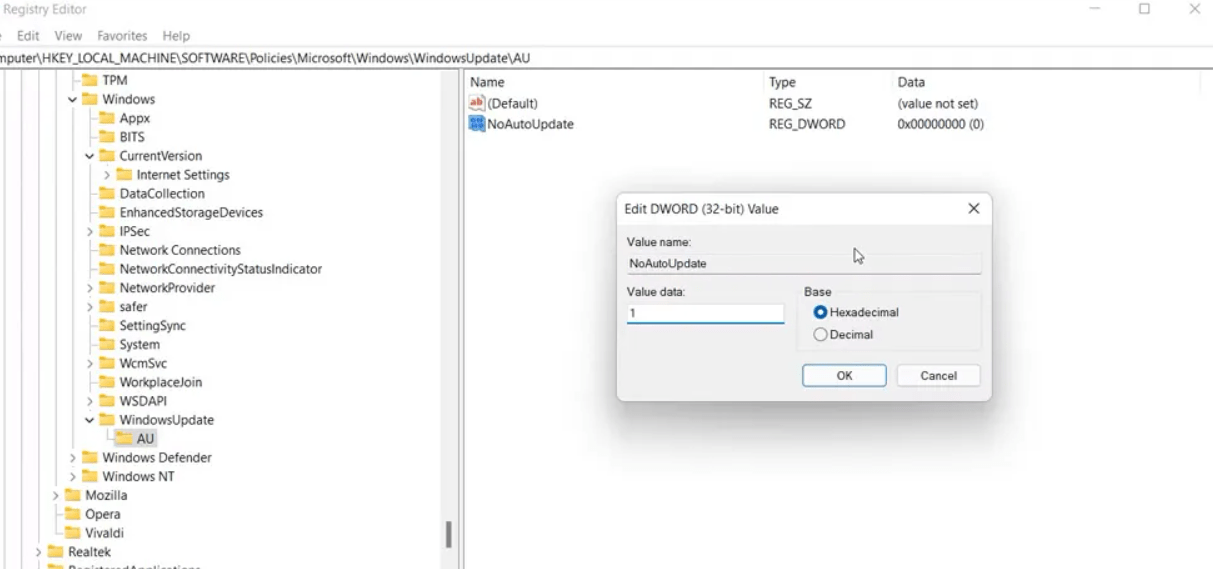Collapse the WindowsUpdate tree node

tap(90, 420)
